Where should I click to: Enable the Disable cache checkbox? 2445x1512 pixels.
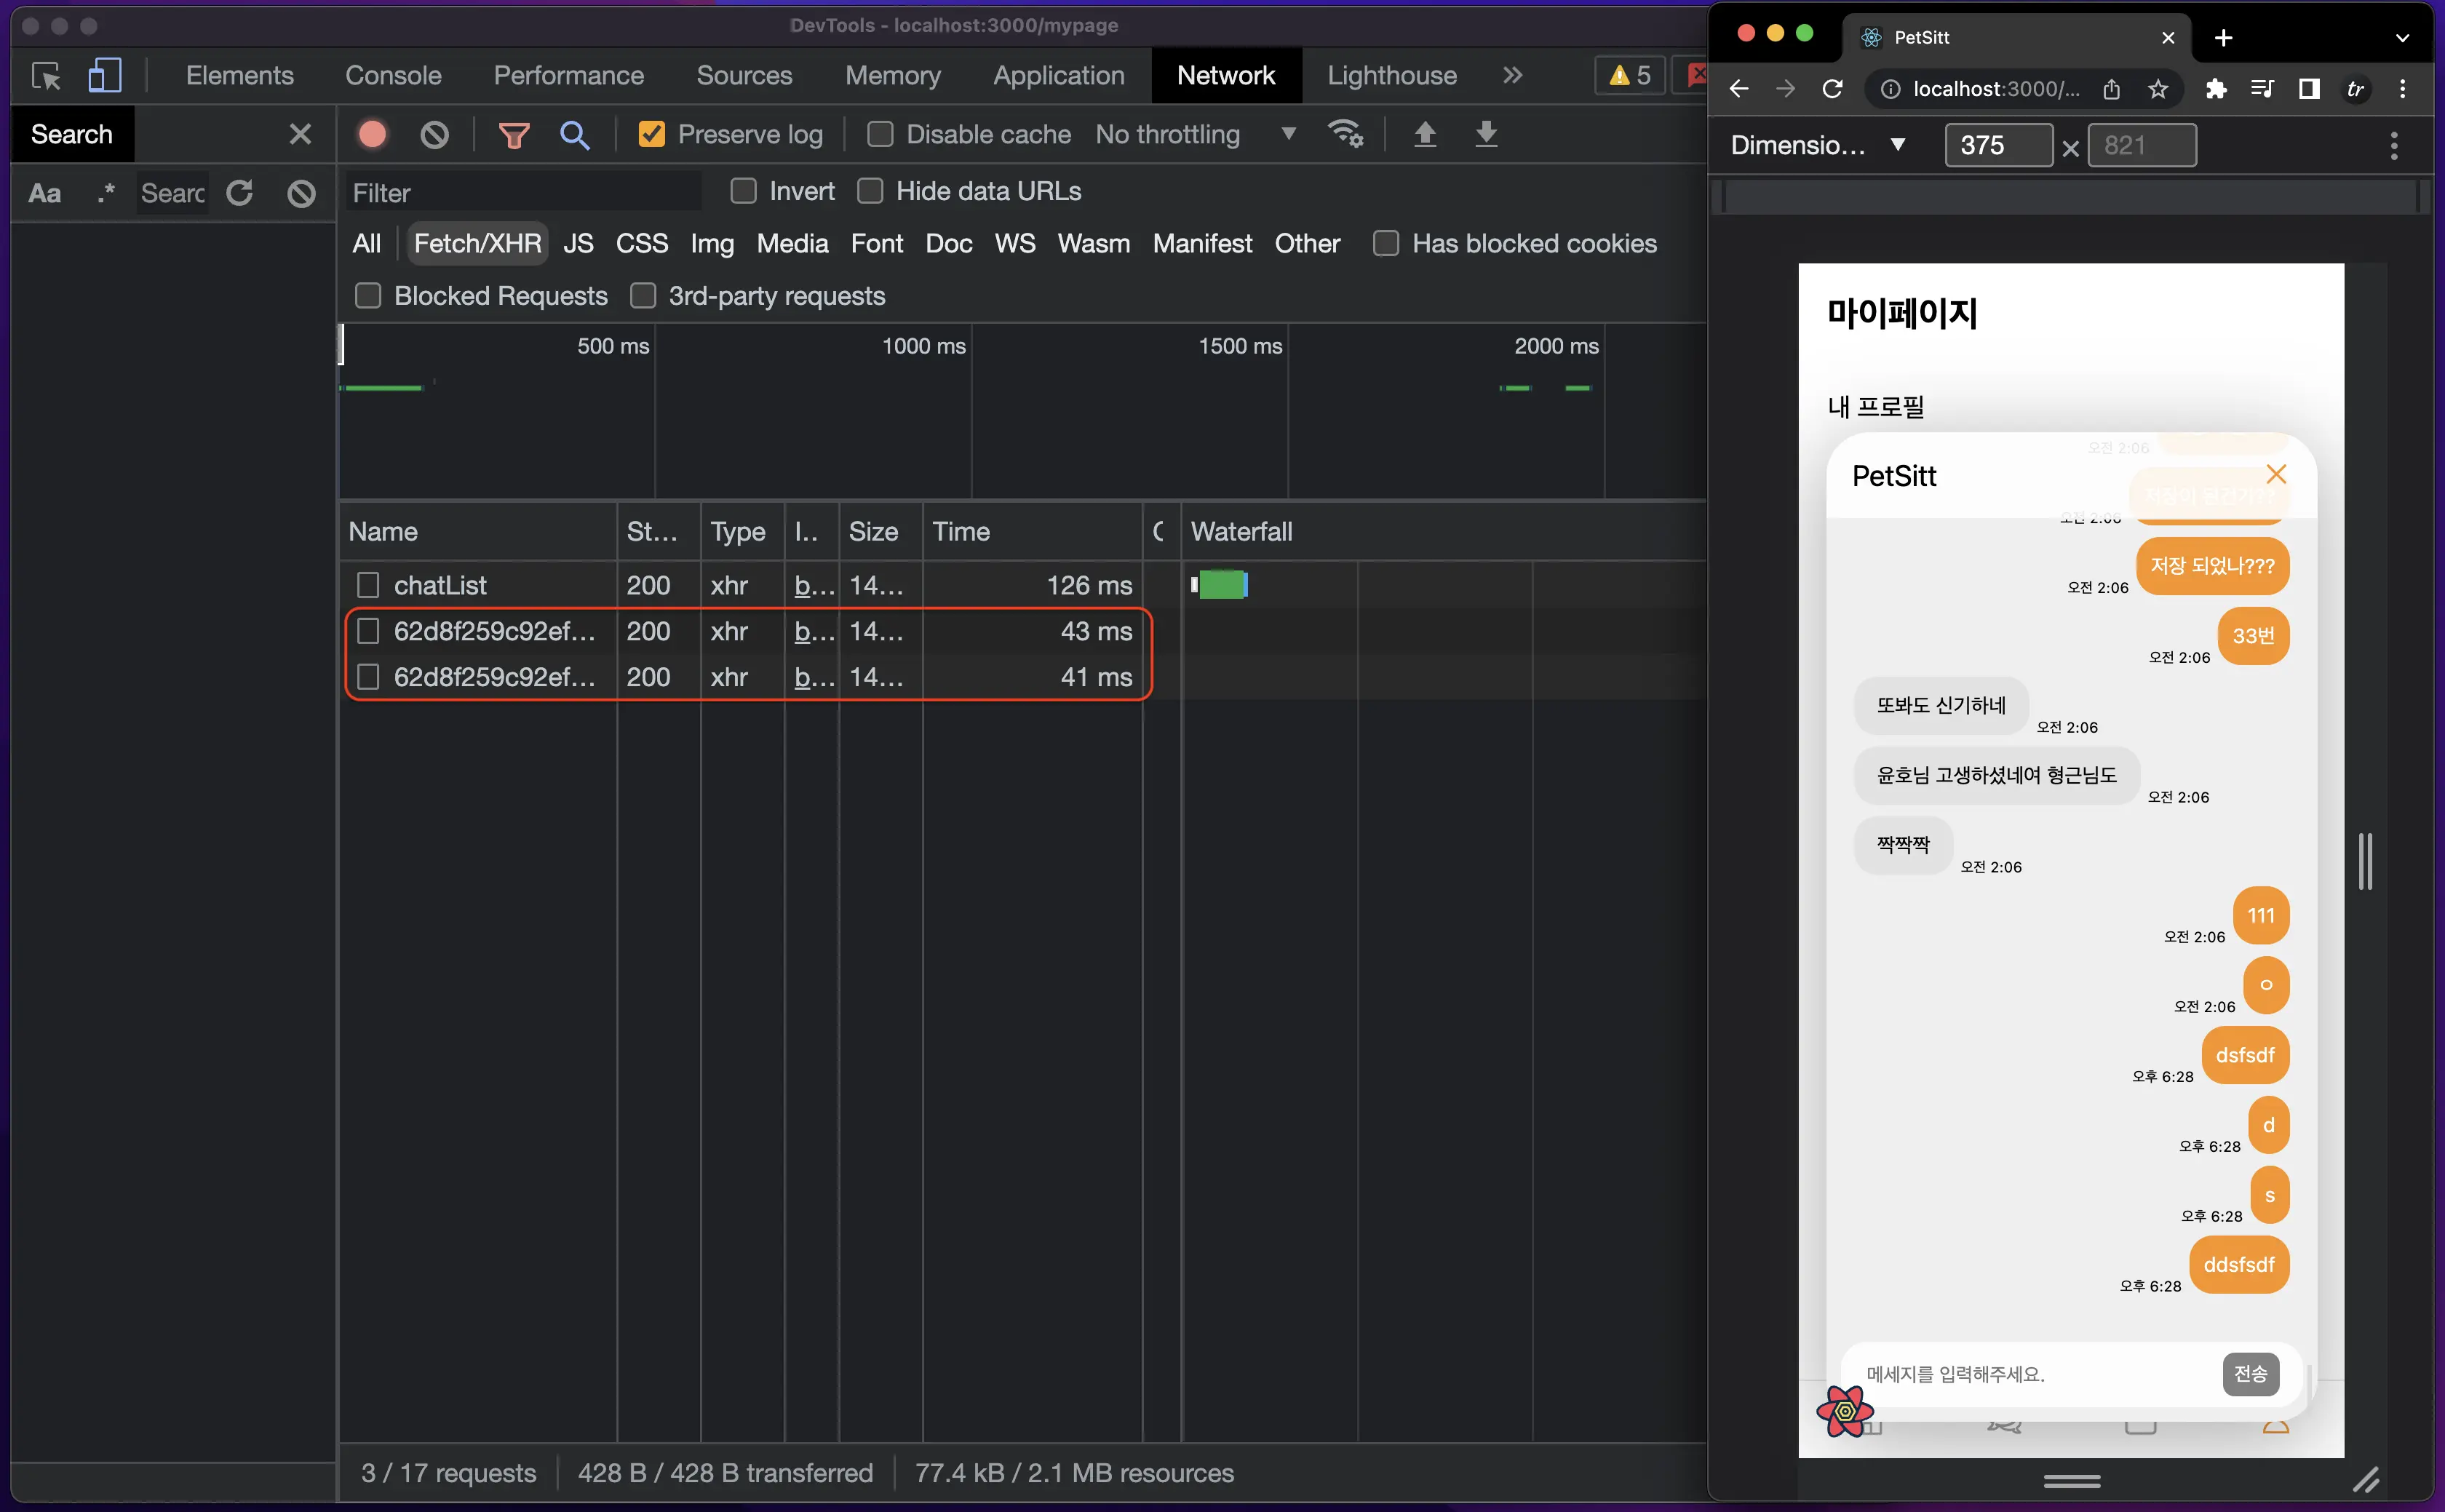tap(880, 134)
